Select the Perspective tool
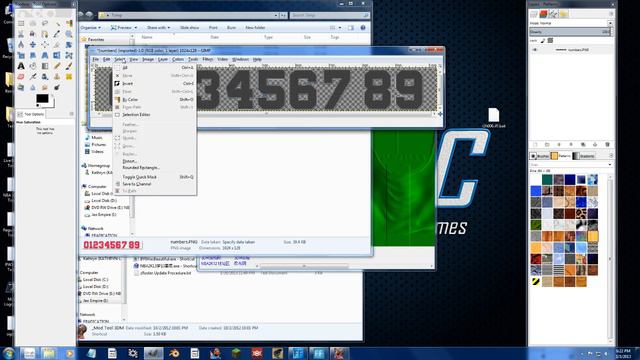Image resolution: width=640 pixels, height=360 pixels. pyautogui.click(x=45, y=55)
